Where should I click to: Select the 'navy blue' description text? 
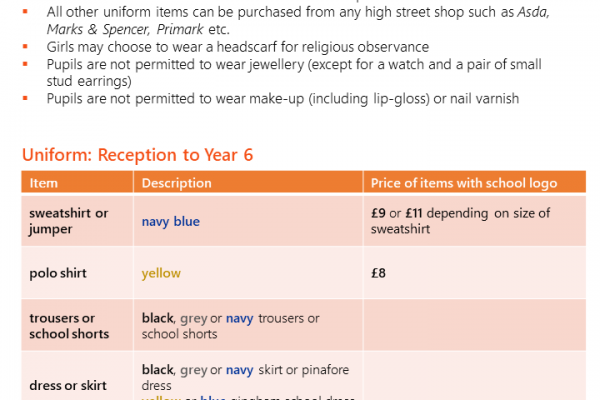pos(171,221)
